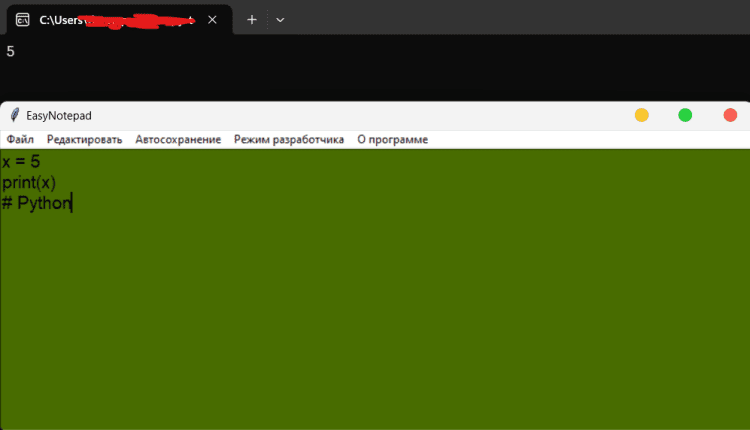Click the 'x = 5' line in editor
The height and width of the screenshot is (430, 750).
[x=21, y=162]
